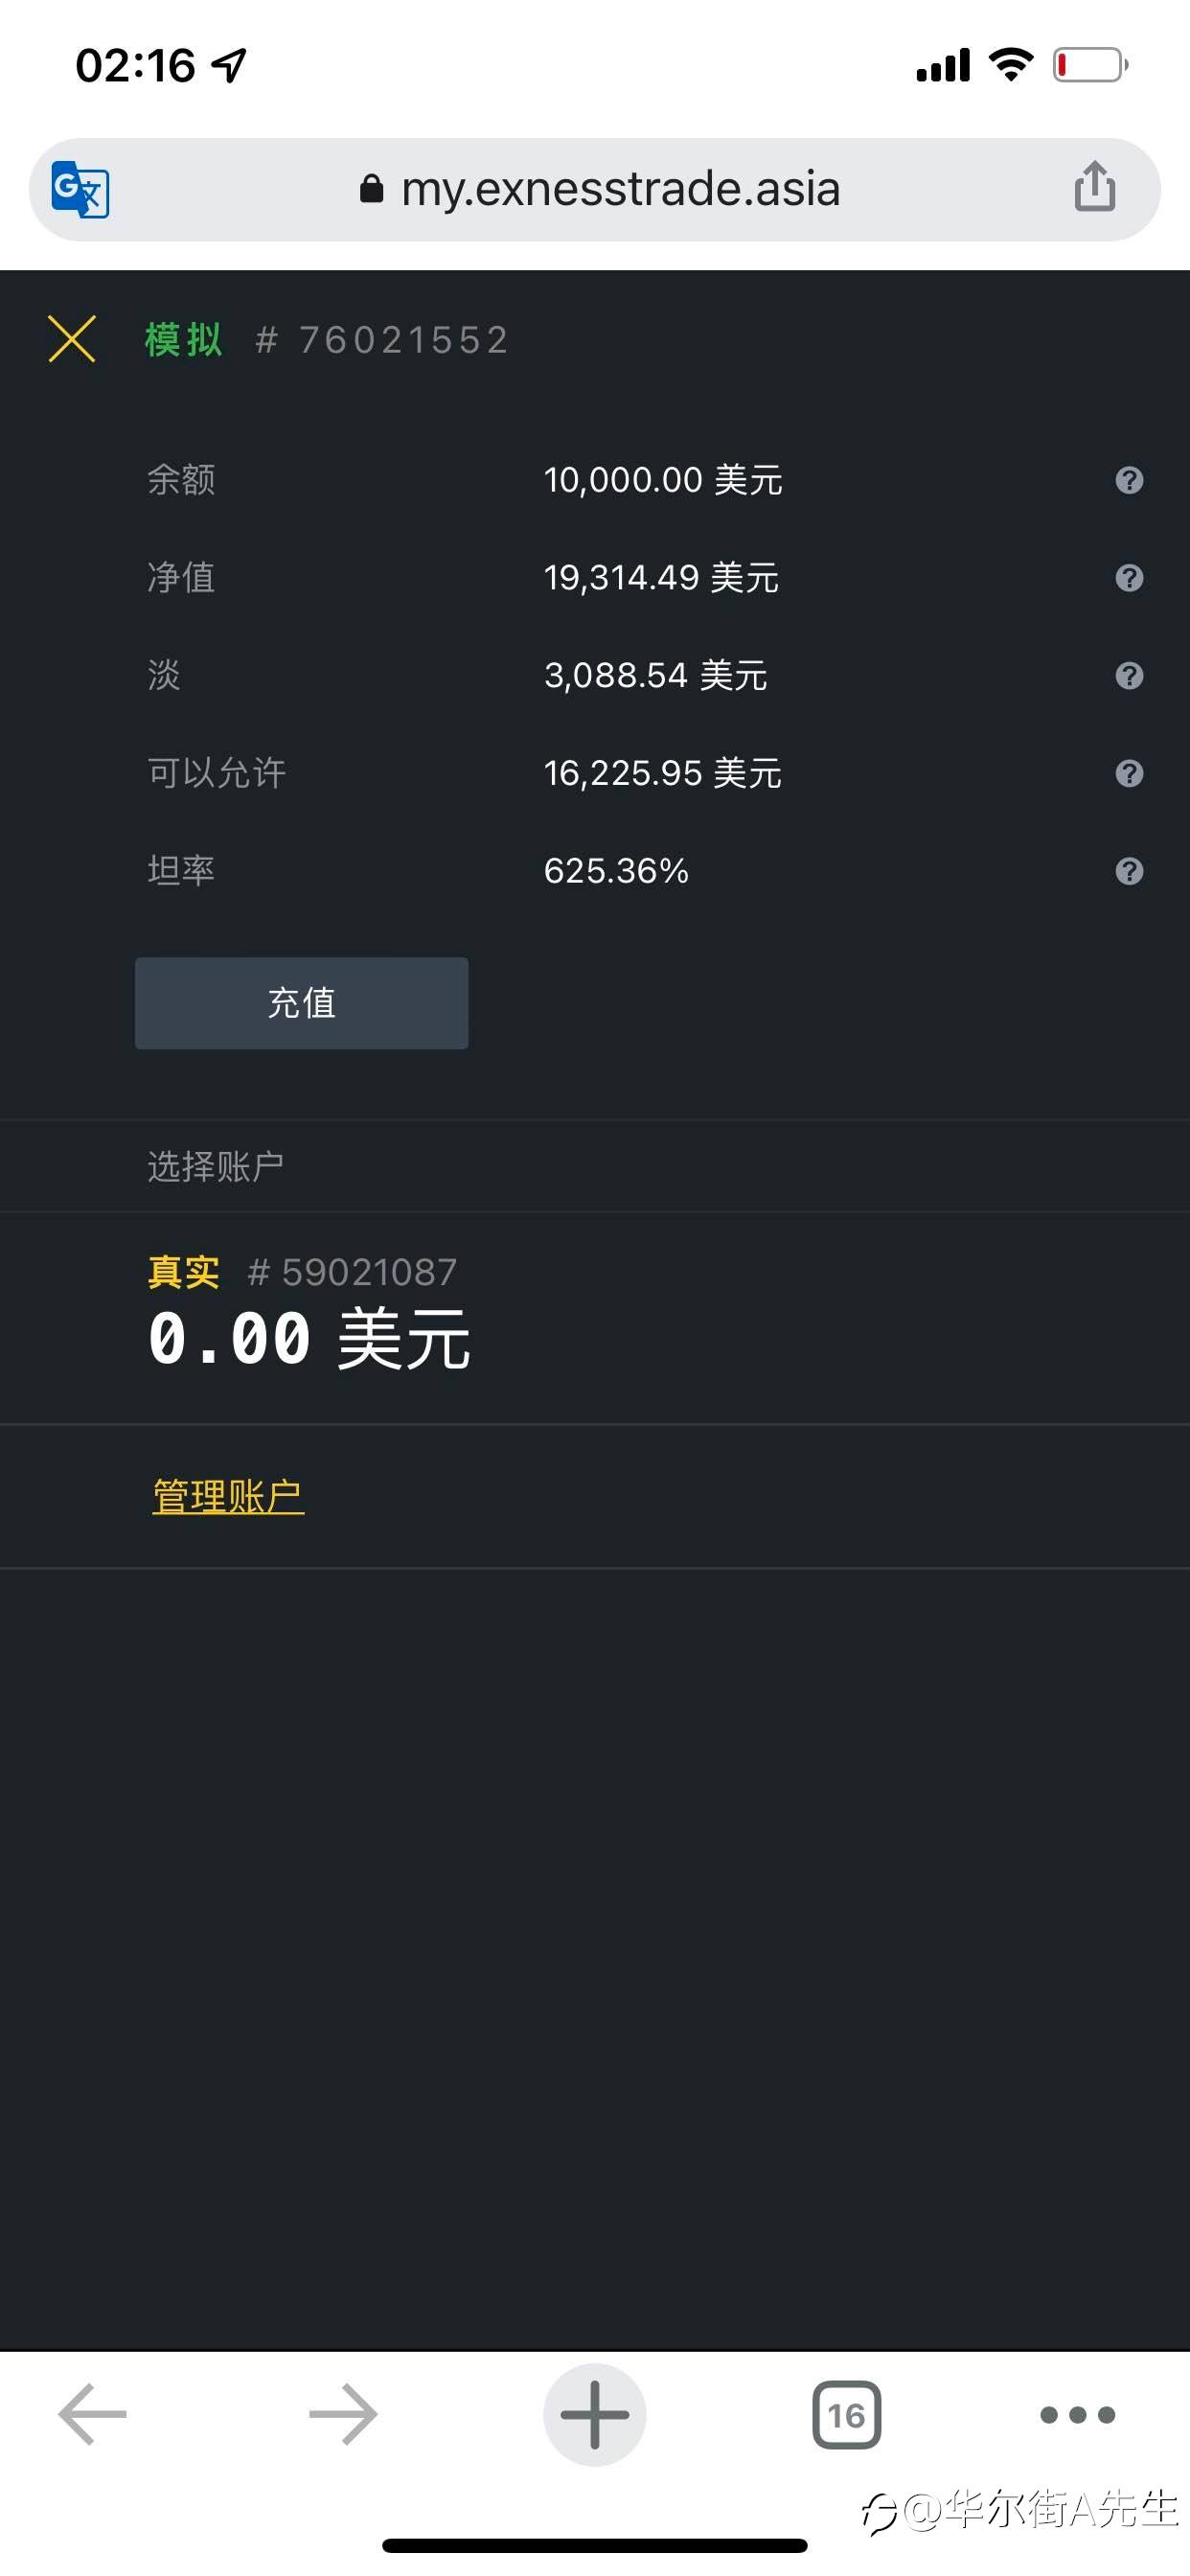Tap the 选择账户 section header
The image size is (1190, 2576).
pos(216,1166)
